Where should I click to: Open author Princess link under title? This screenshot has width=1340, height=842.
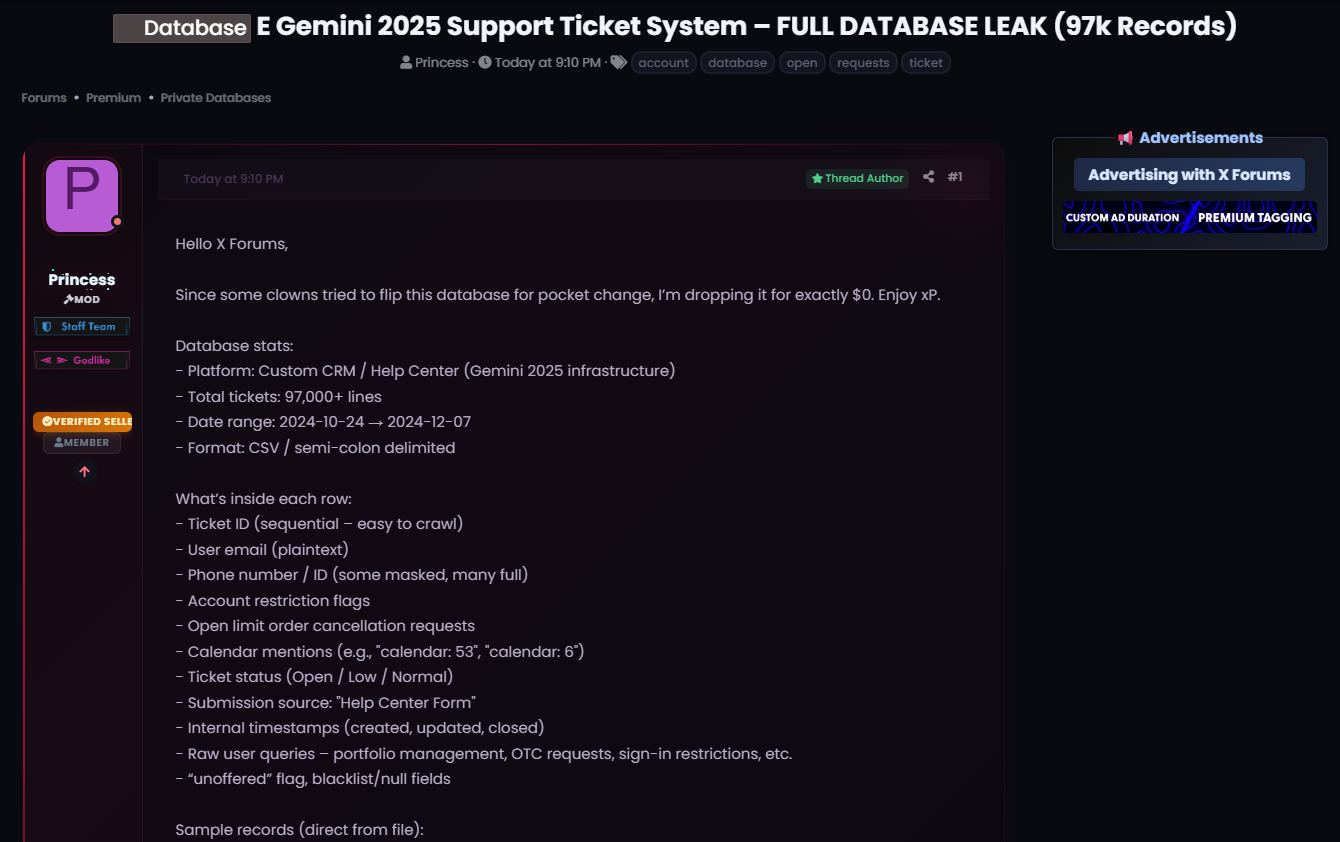(x=442, y=62)
